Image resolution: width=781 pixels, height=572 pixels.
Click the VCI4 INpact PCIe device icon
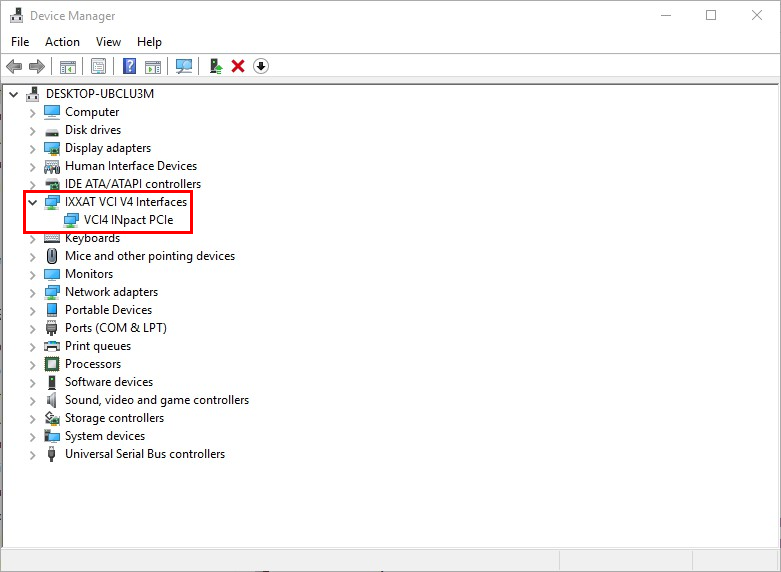(71, 220)
